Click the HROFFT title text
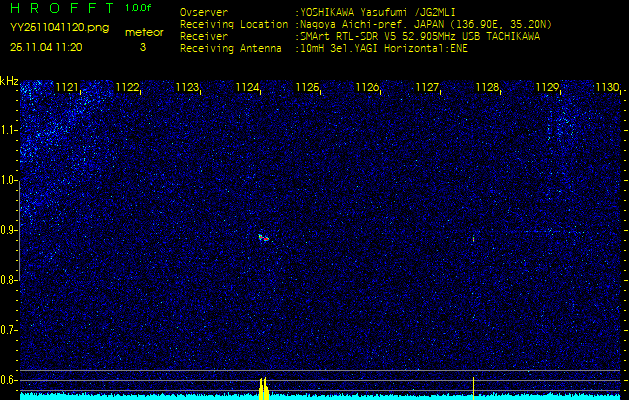 (60, 9)
